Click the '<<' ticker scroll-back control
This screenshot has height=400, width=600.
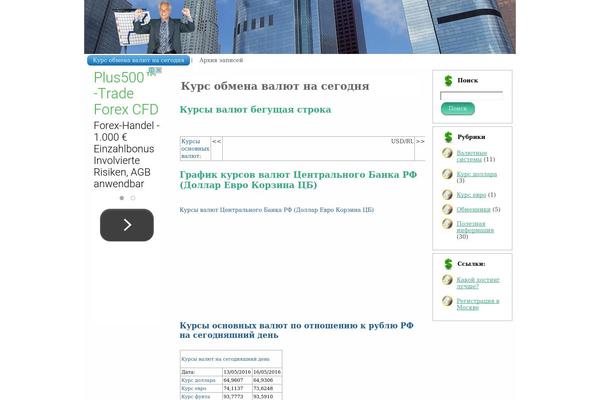217,141
